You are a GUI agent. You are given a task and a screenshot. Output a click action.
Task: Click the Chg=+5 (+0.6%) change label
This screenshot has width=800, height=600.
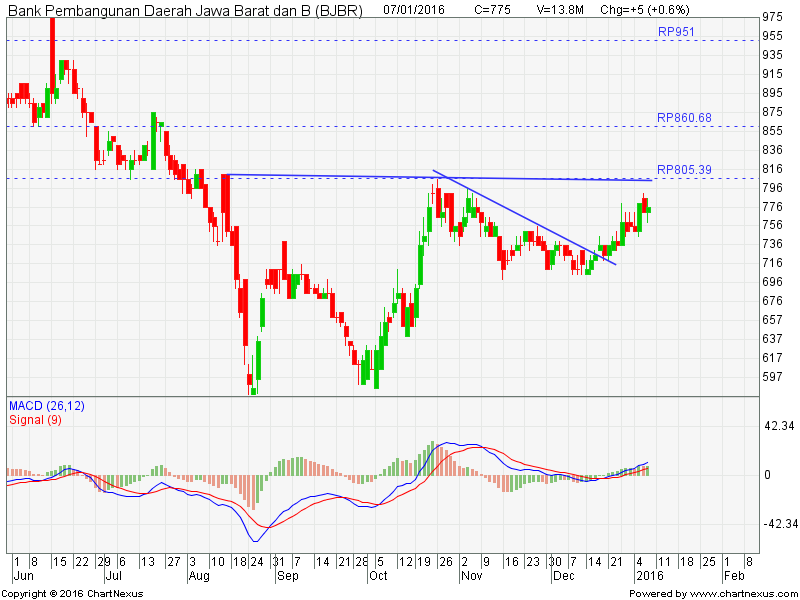pyautogui.click(x=644, y=9)
